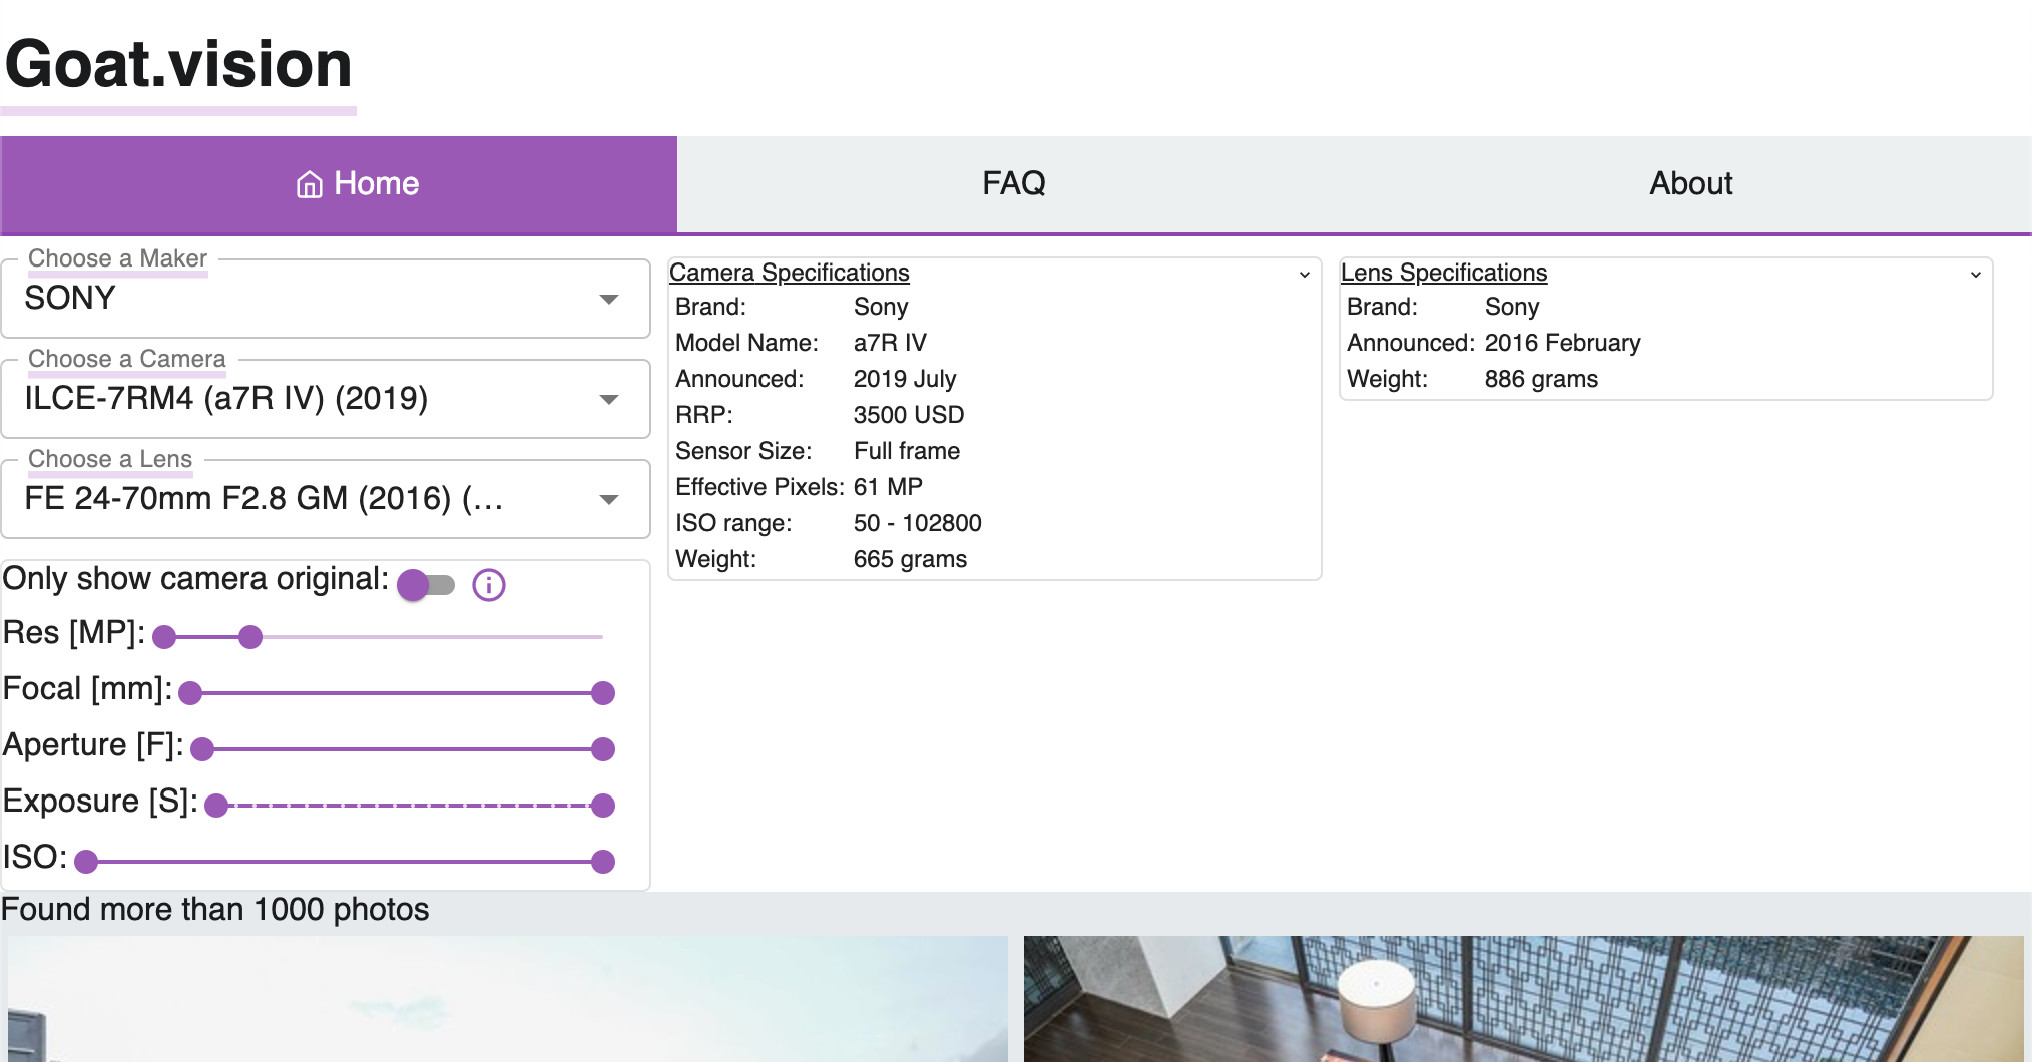Collapse the Lens Specifications panel chevron
Viewport: 2032px width, 1062px height.
1975,275
